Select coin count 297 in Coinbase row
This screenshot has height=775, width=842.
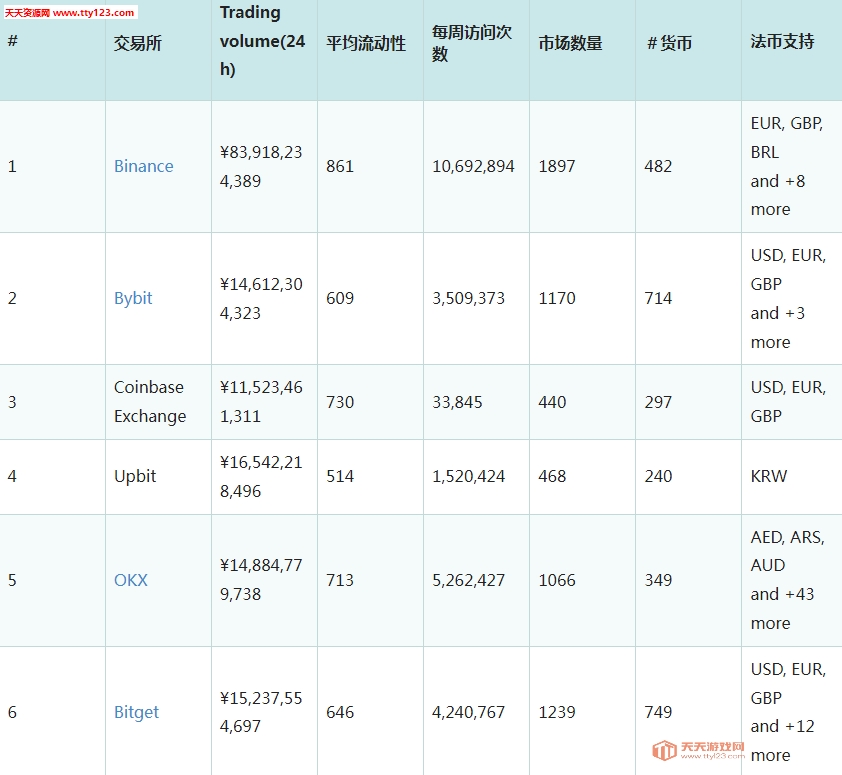(x=658, y=402)
